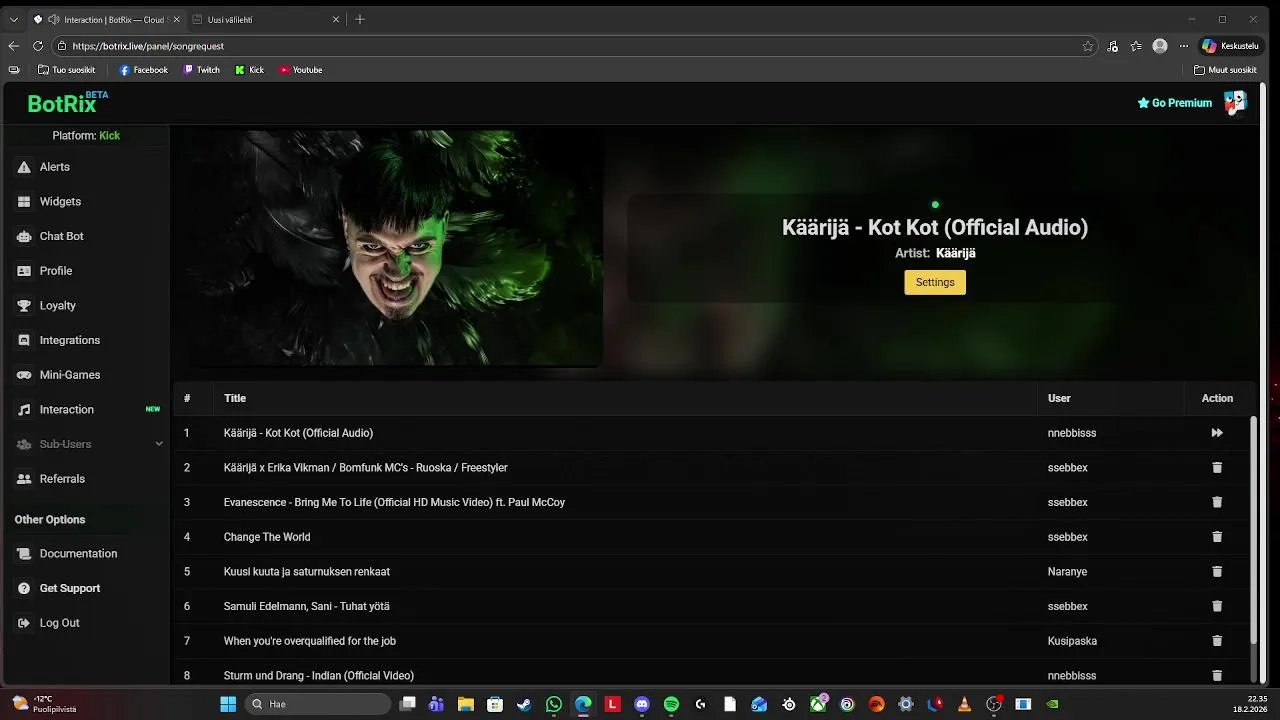Delete Kuusi kuuta ja saturnuksen renkaat
The width and height of the screenshot is (1280, 720).
pyautogui.click(x=1217, y=572)
